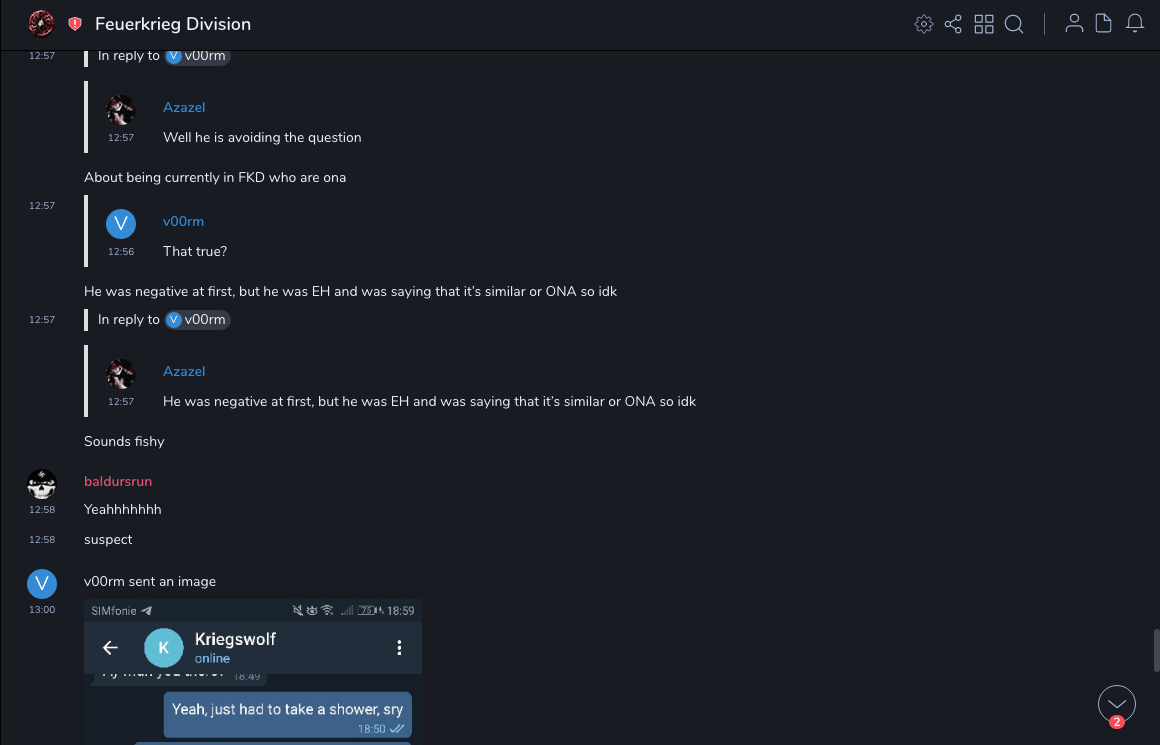
Task: Open baldursrun's profile via username
Action: pos(118,481)
